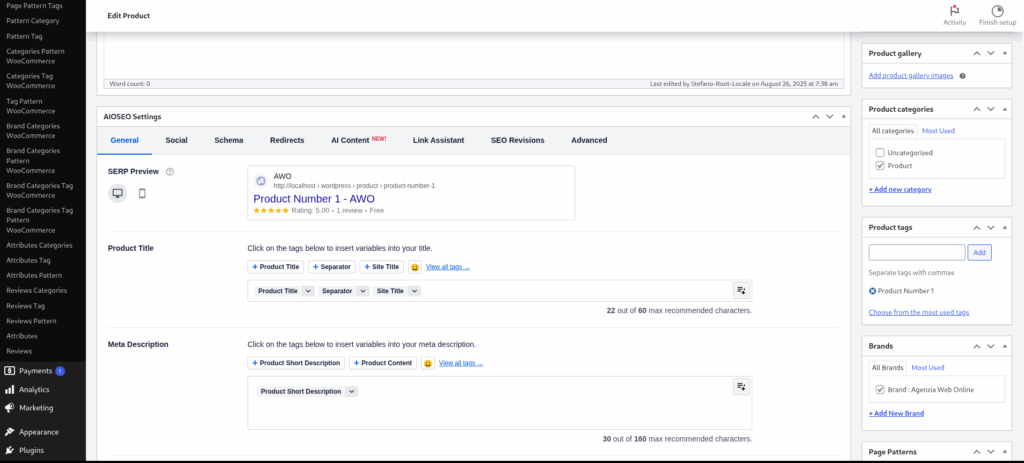Collapse the Product gallery panel
This screenshot has width=1024, height=463.
click(x=1005, y=54)
